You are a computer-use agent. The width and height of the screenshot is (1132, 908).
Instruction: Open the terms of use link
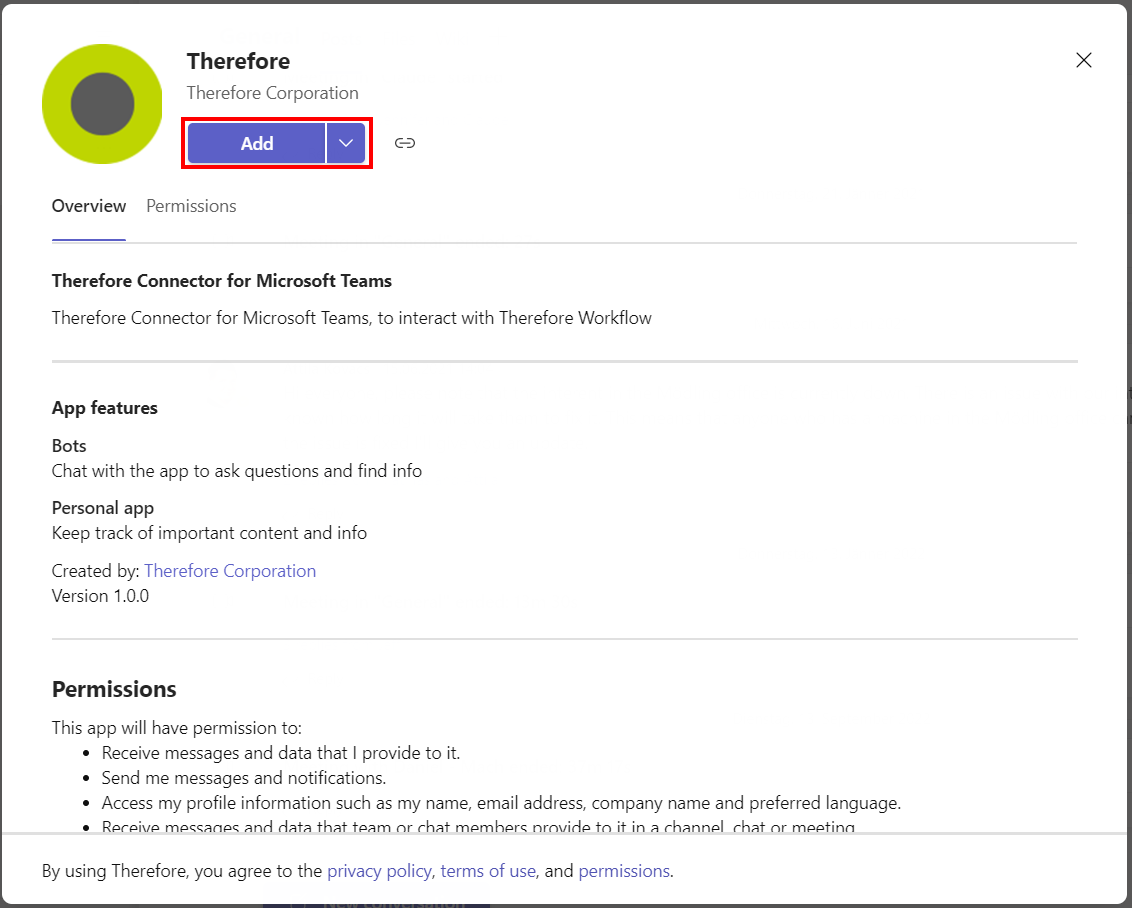(x=488, y=871)
